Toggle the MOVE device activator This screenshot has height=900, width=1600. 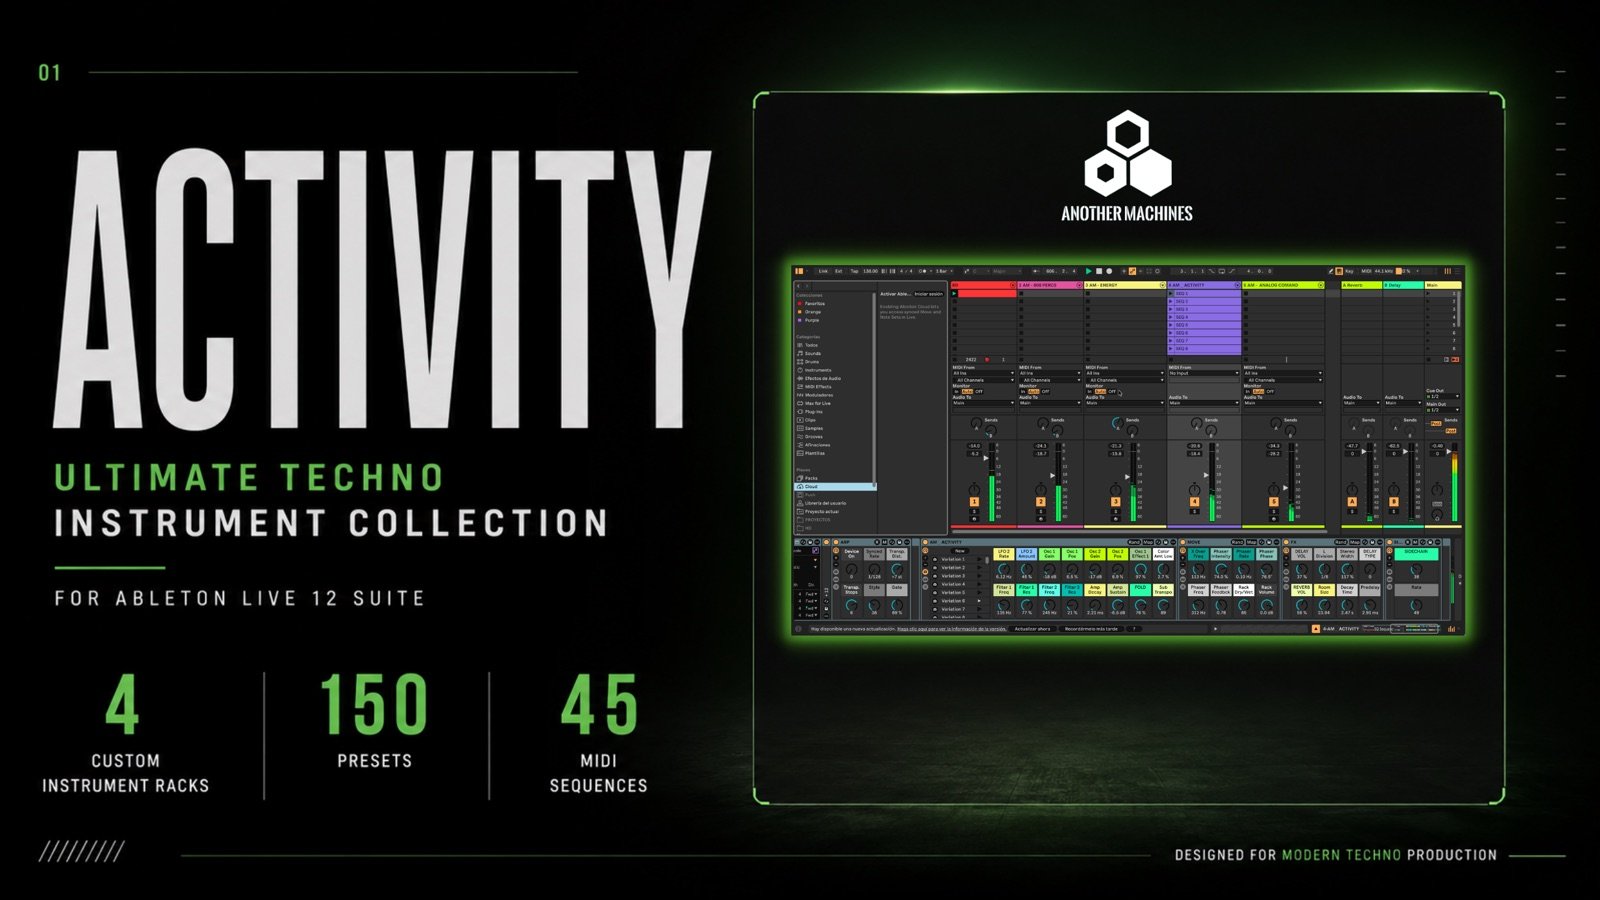[1183, 542]
